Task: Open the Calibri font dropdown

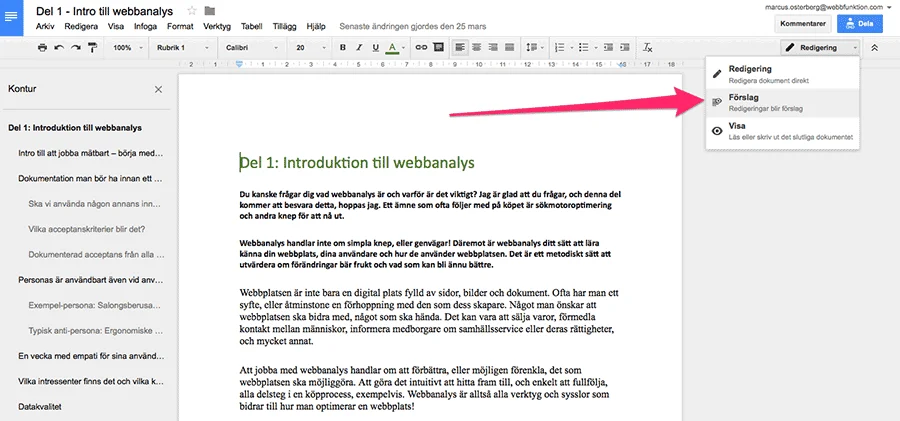Action: (x=251, y=47)
